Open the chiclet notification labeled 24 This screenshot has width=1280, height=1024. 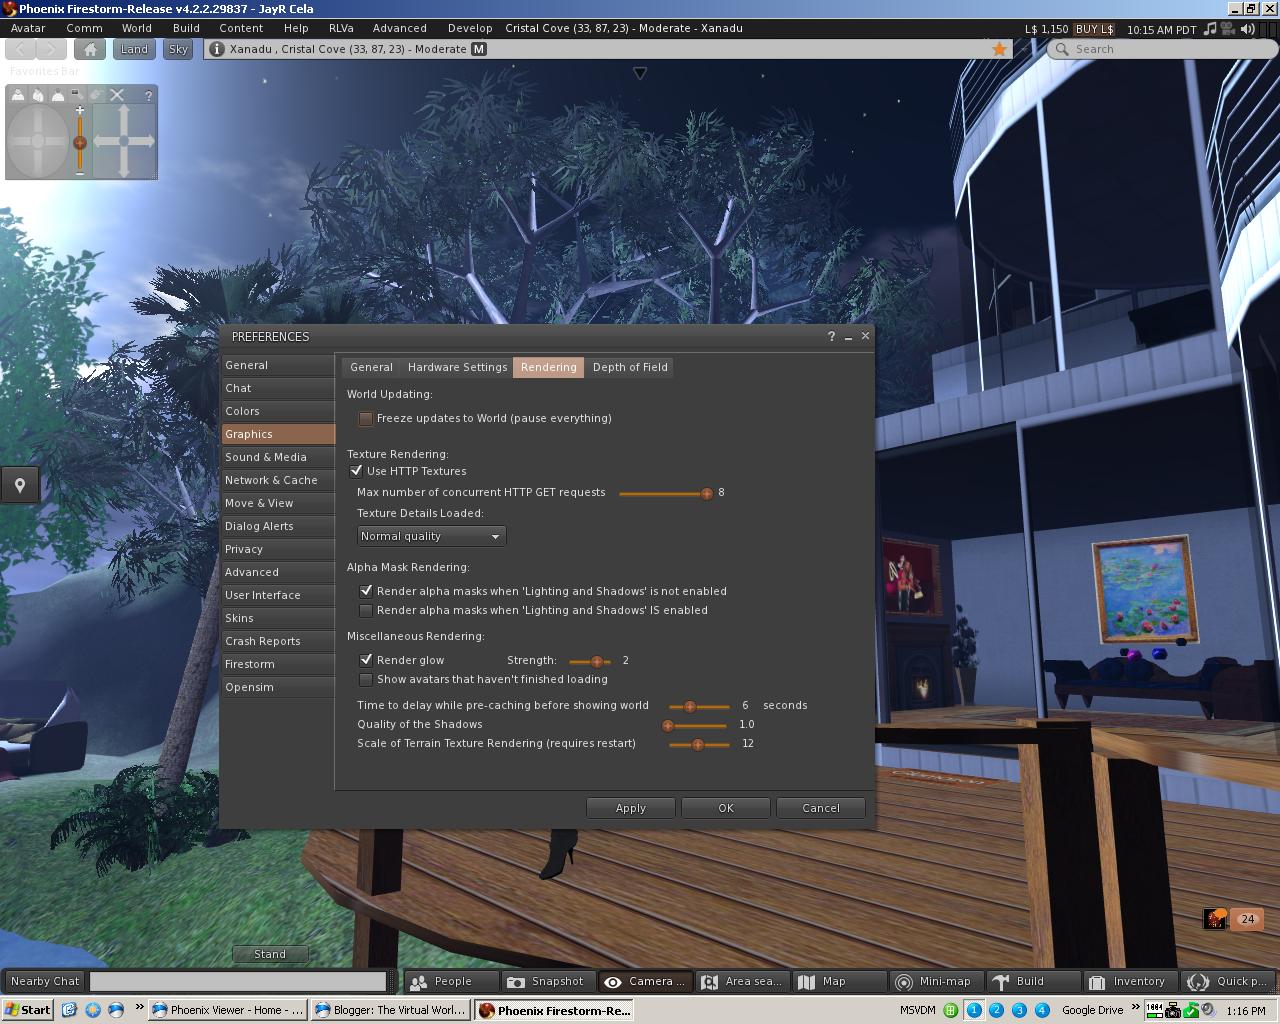pos(1247,919)
